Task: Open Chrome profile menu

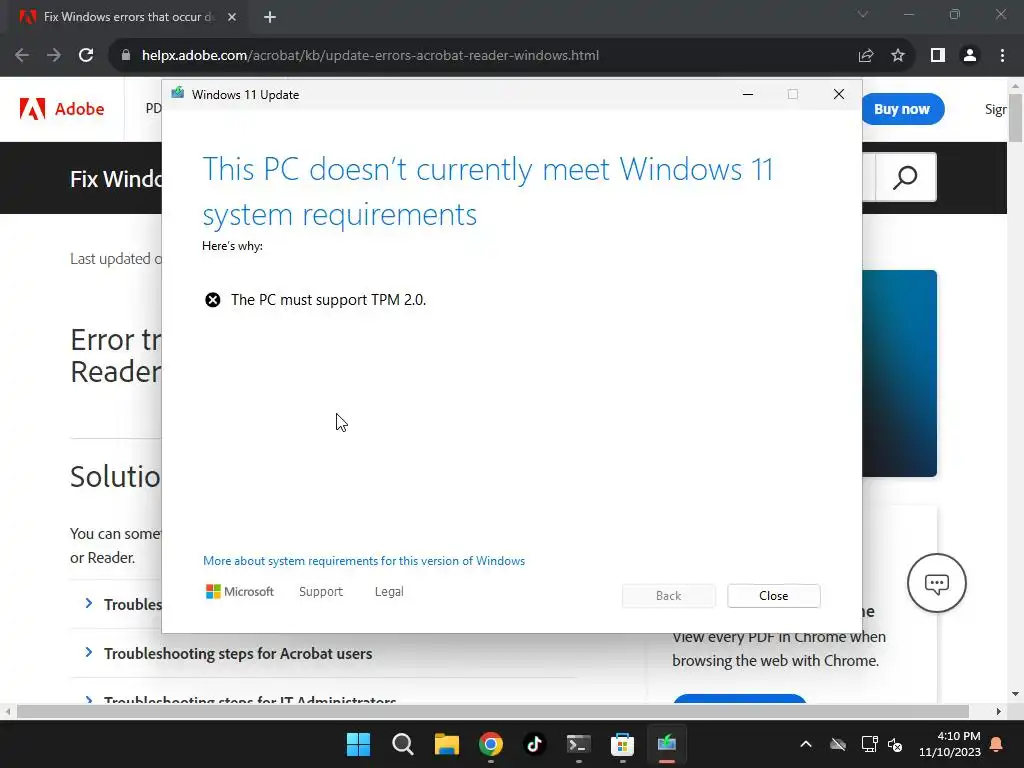Action: click(x=970, y=56)
